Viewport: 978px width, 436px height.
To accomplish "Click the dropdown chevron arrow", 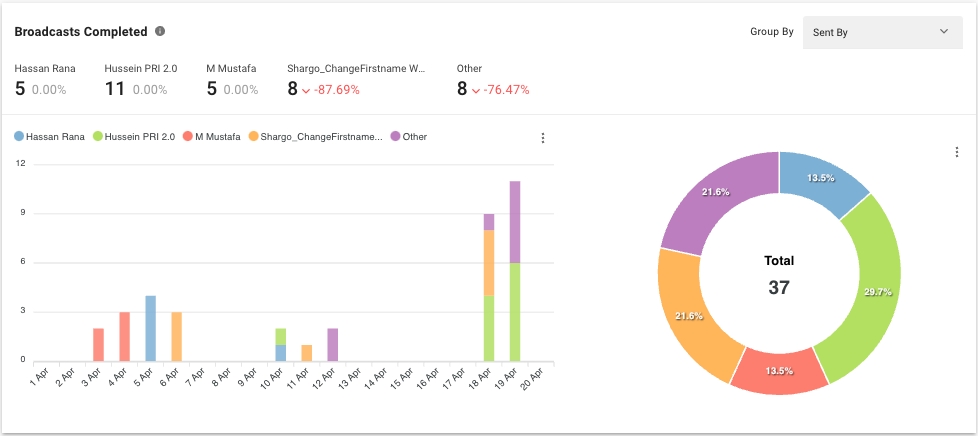I will tap(944, 32).
